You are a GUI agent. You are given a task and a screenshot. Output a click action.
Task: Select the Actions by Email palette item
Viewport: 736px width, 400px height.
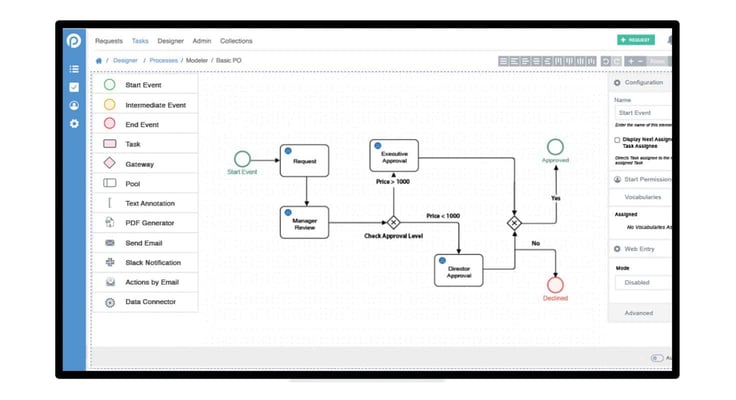click(x=146, y=282)
